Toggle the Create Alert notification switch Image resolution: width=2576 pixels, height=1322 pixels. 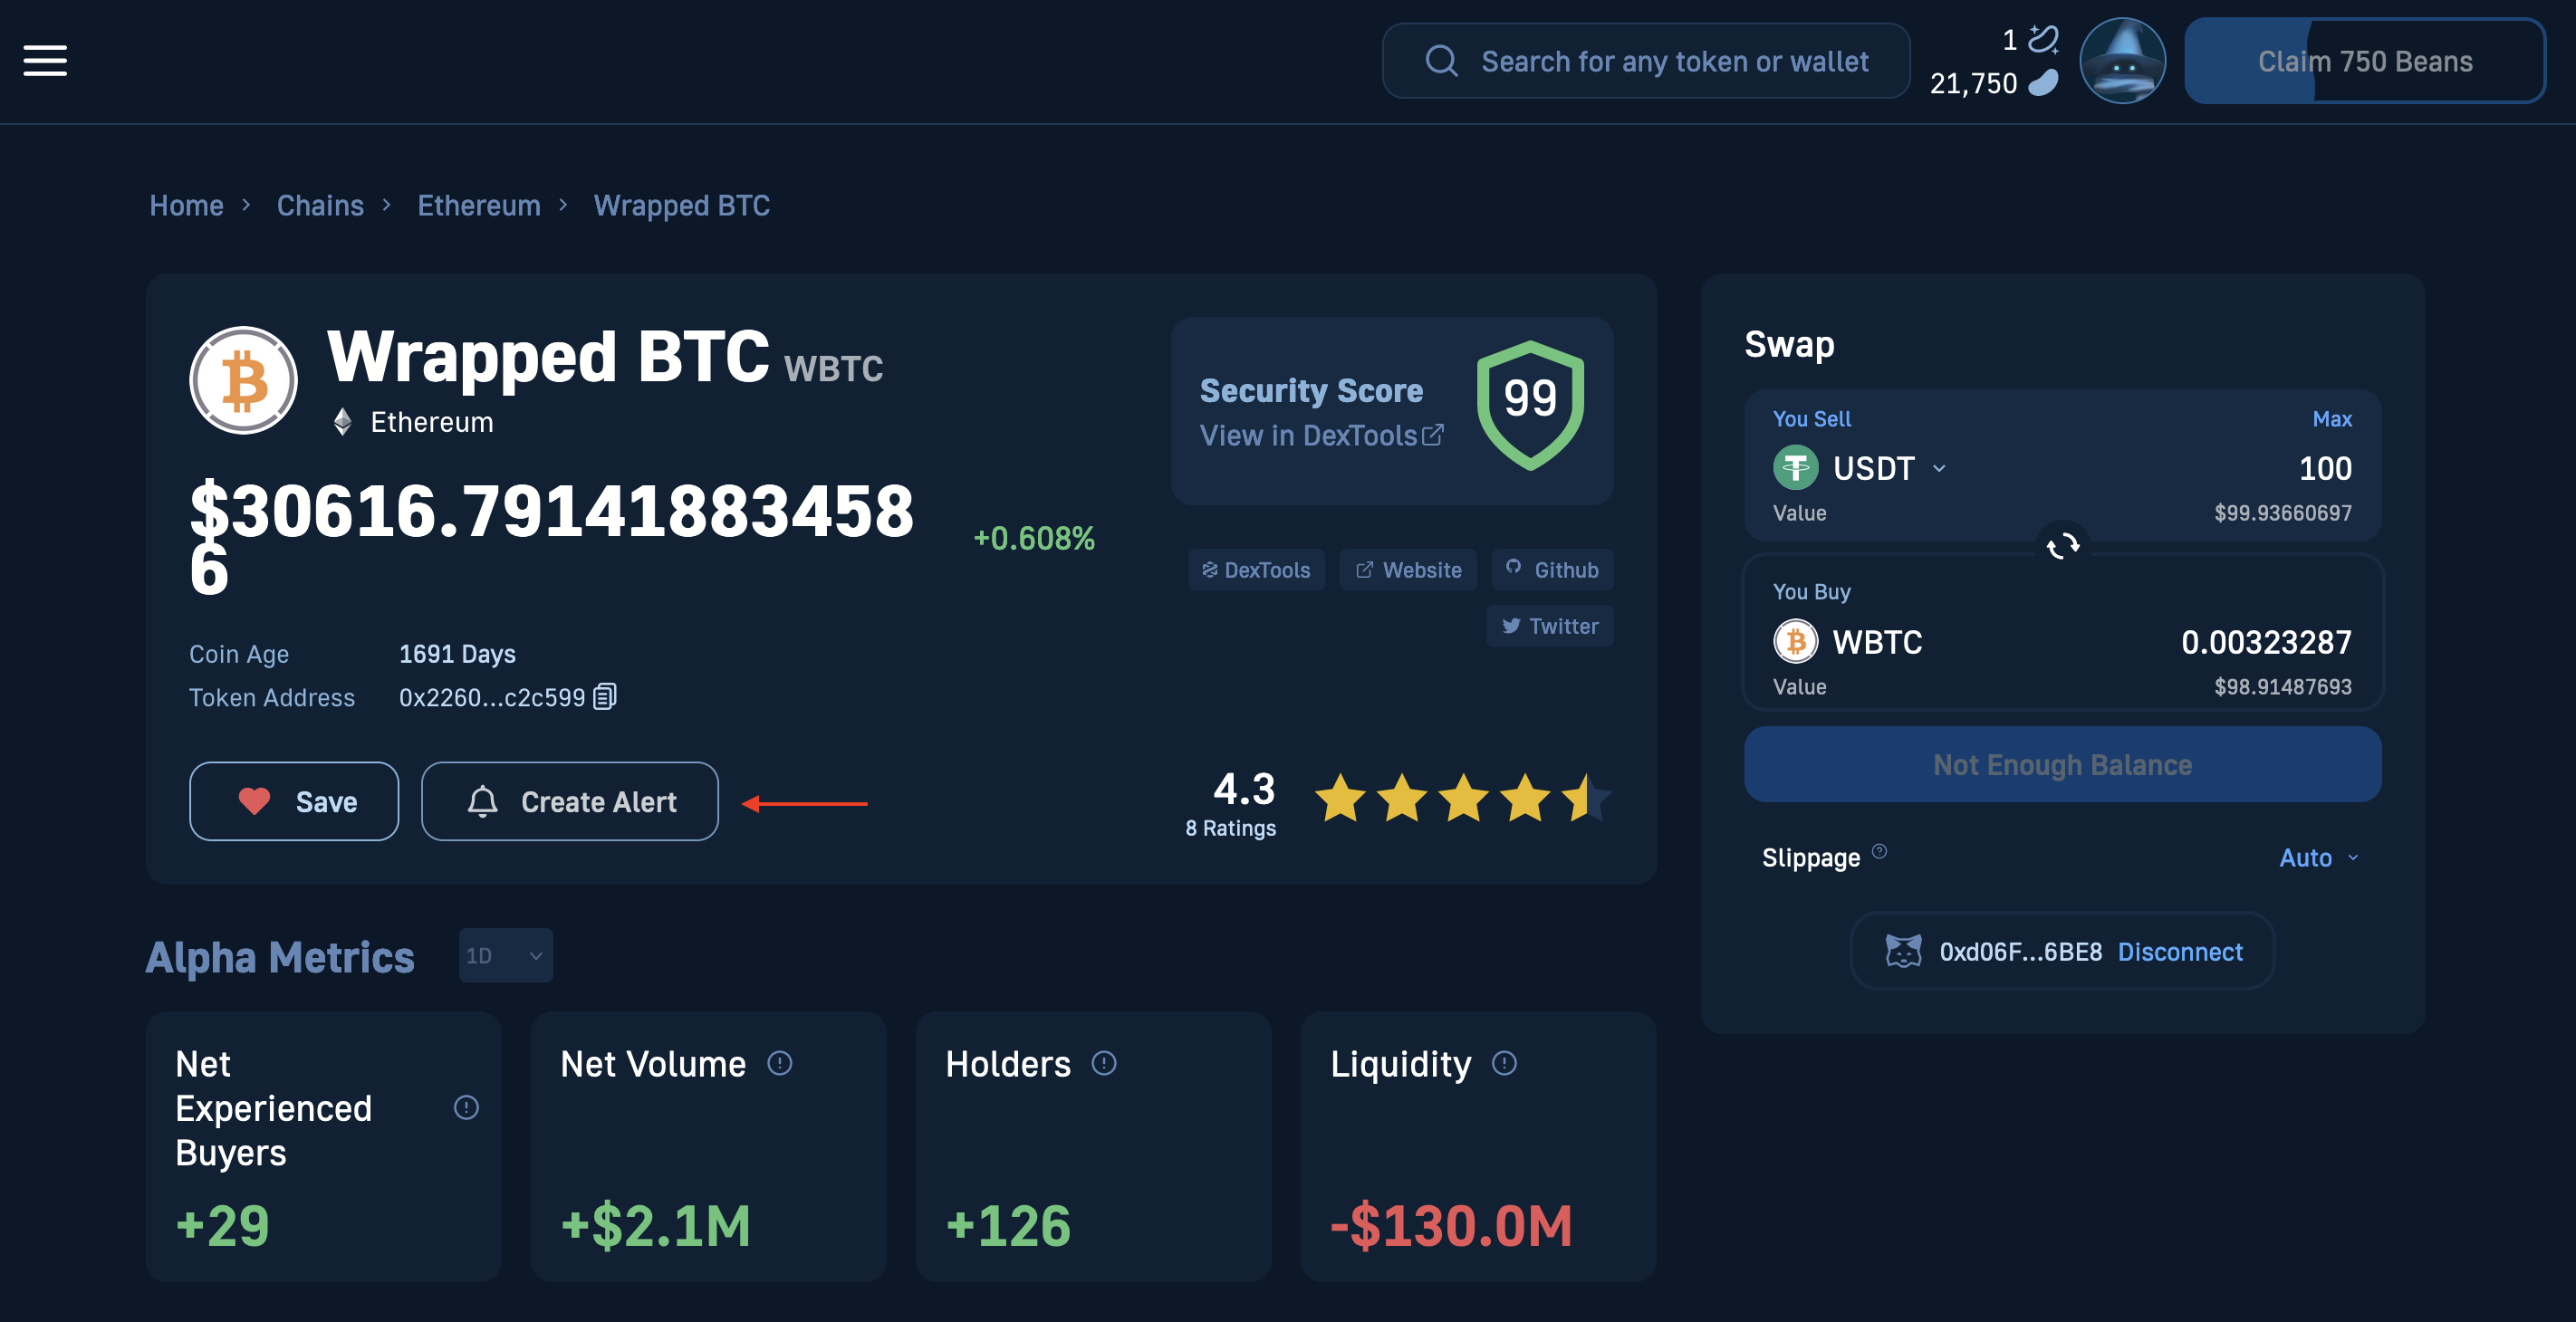pyautogui.click(x=568, y=800)
